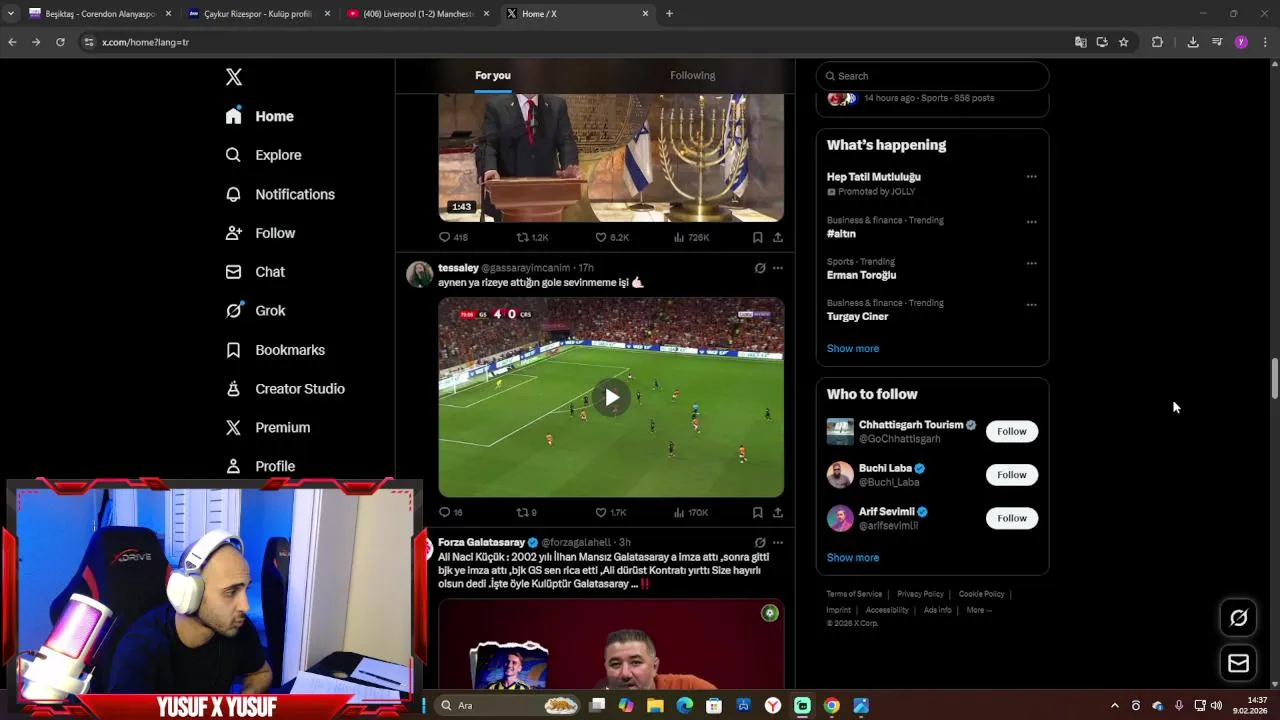The height and width of the screenshot is (720, 1280).
Task: Click the Windows taskbar search box
Action: pyautogui.click(x=505, y=705)
